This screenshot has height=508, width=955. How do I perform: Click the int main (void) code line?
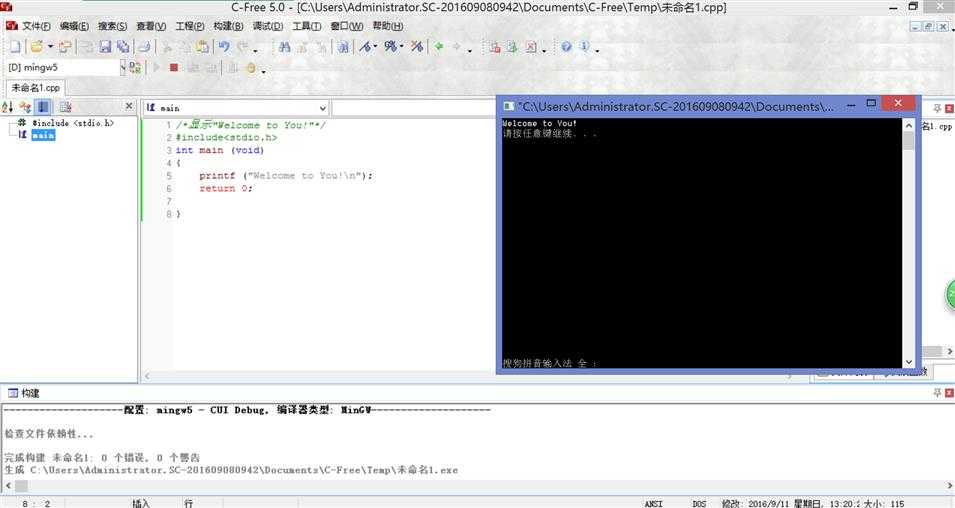pos(220,150)
